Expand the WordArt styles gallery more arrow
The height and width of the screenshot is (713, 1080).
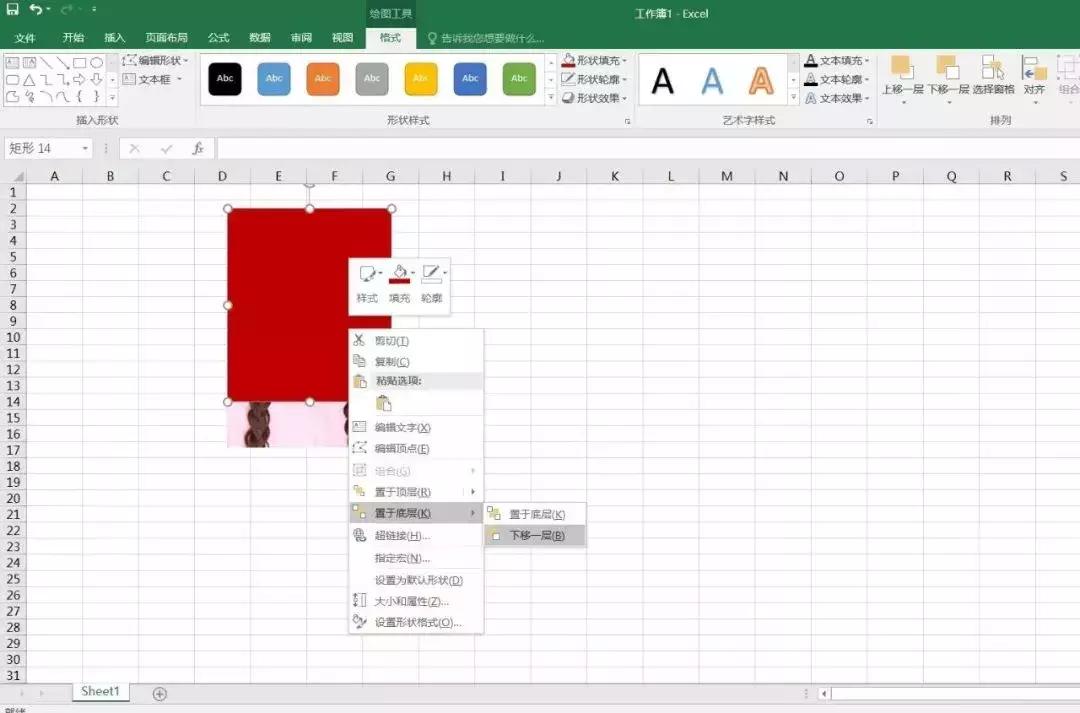[x=793, y=98]
